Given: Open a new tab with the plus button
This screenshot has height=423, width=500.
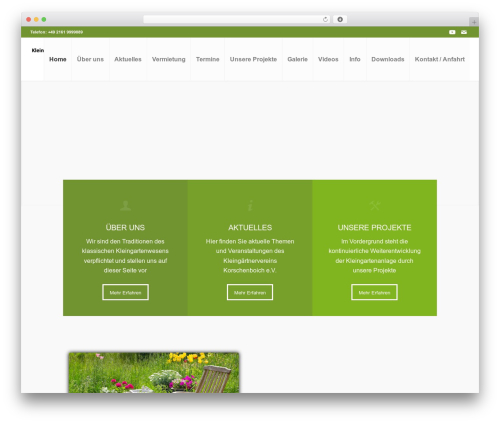Looking at the screenshot, I should (474, 22).
